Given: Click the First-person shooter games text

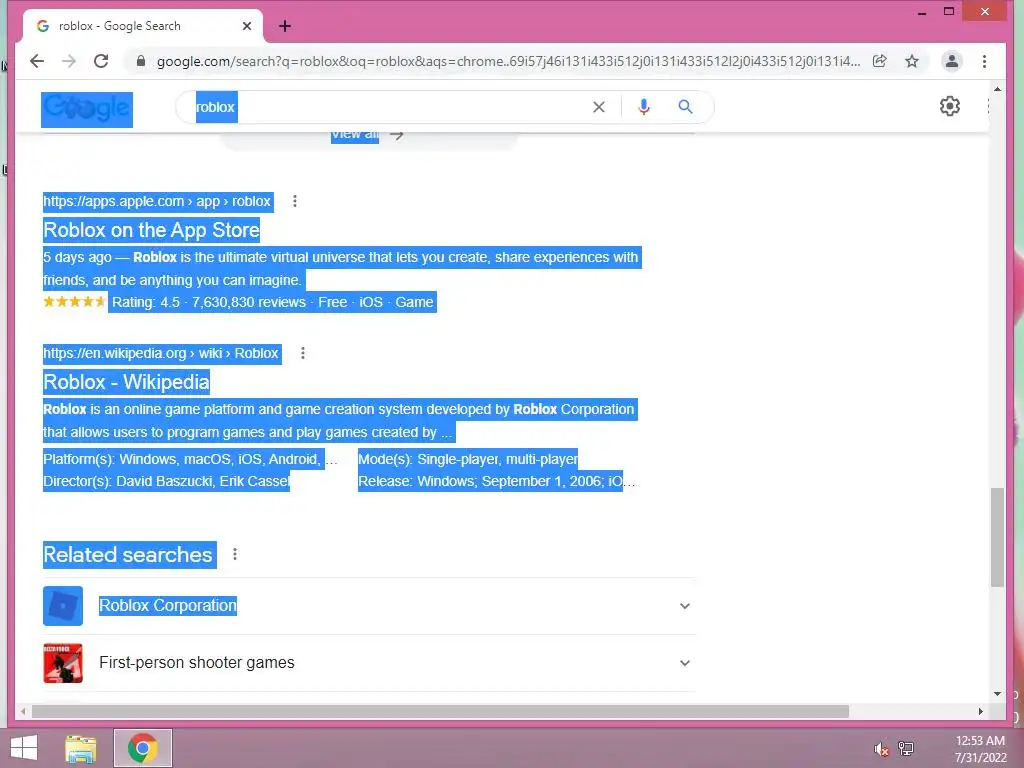Looking at the screenshot, I should (197, 662).
